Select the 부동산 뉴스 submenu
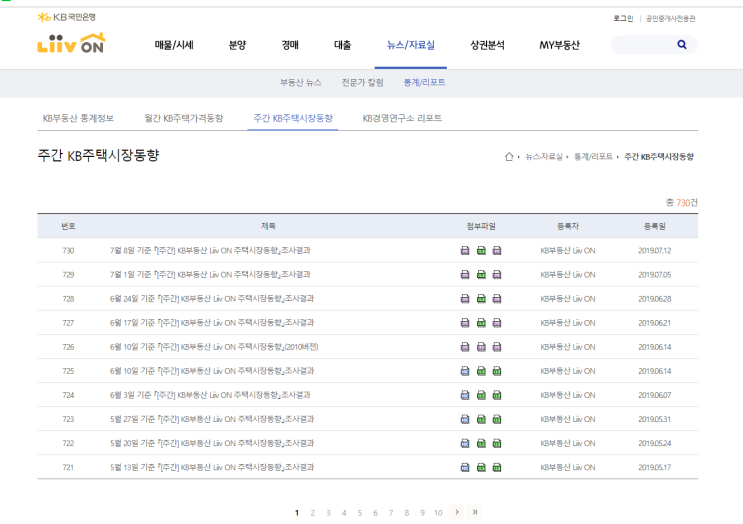 click(x=300, y=82)
